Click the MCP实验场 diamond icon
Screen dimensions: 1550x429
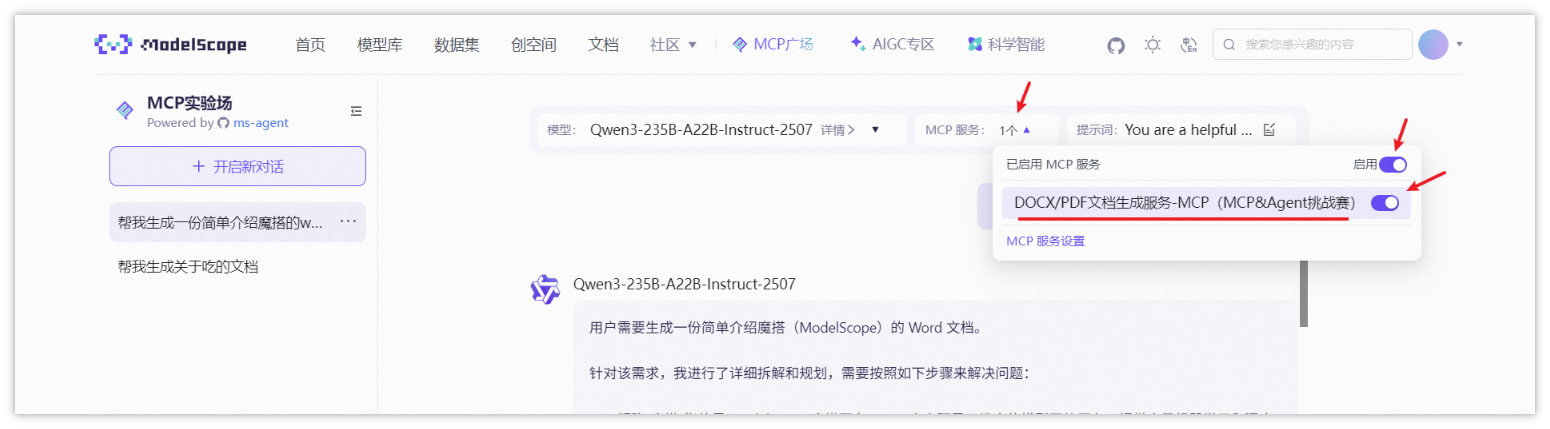coord(125,110)
